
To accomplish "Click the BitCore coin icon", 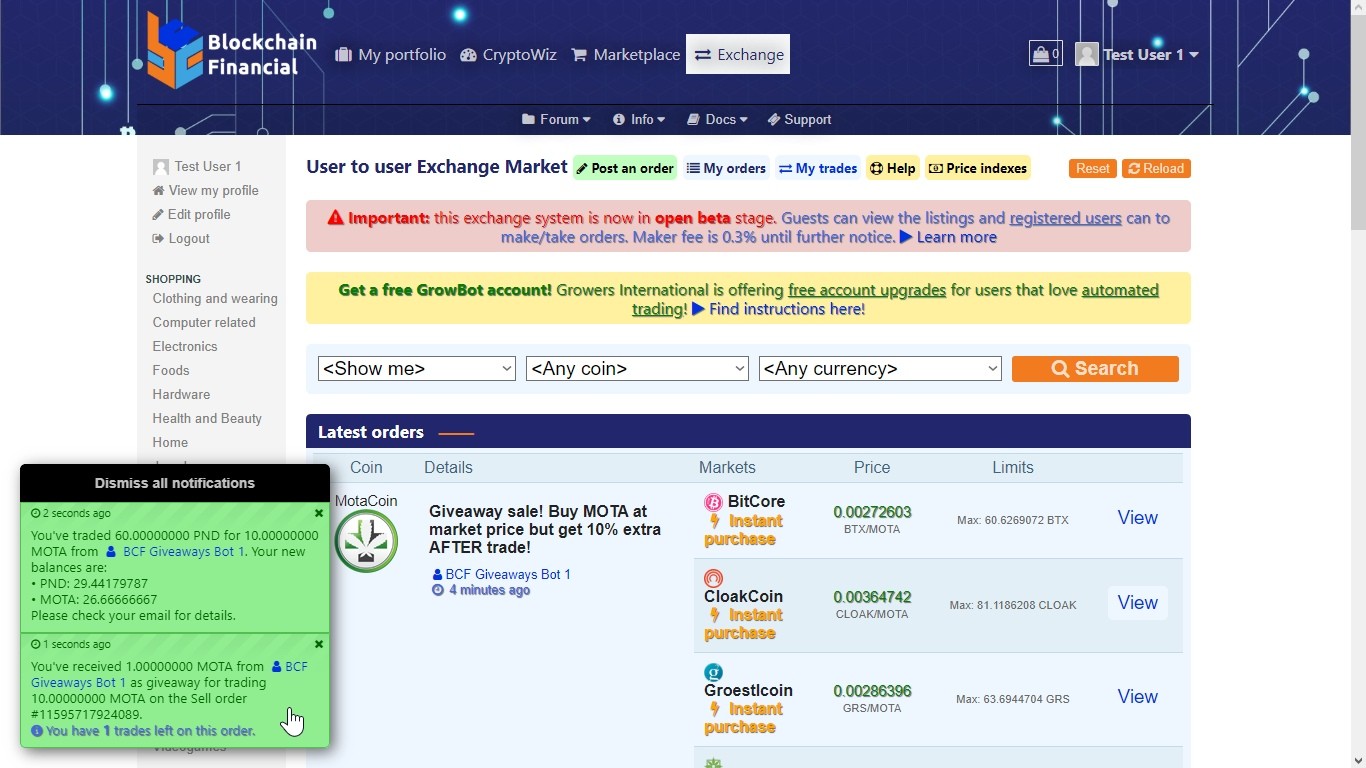I will click(x=713, y=502).
